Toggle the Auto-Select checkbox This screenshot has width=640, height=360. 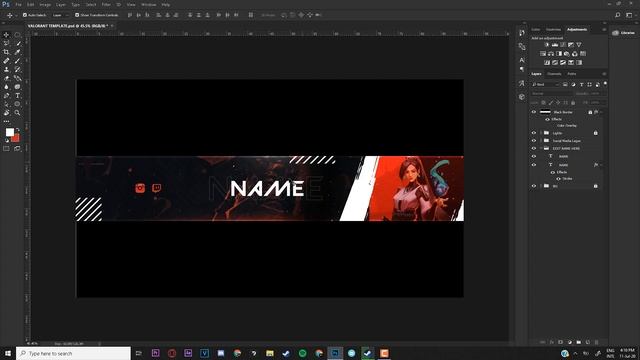click(x=25, y=15)
